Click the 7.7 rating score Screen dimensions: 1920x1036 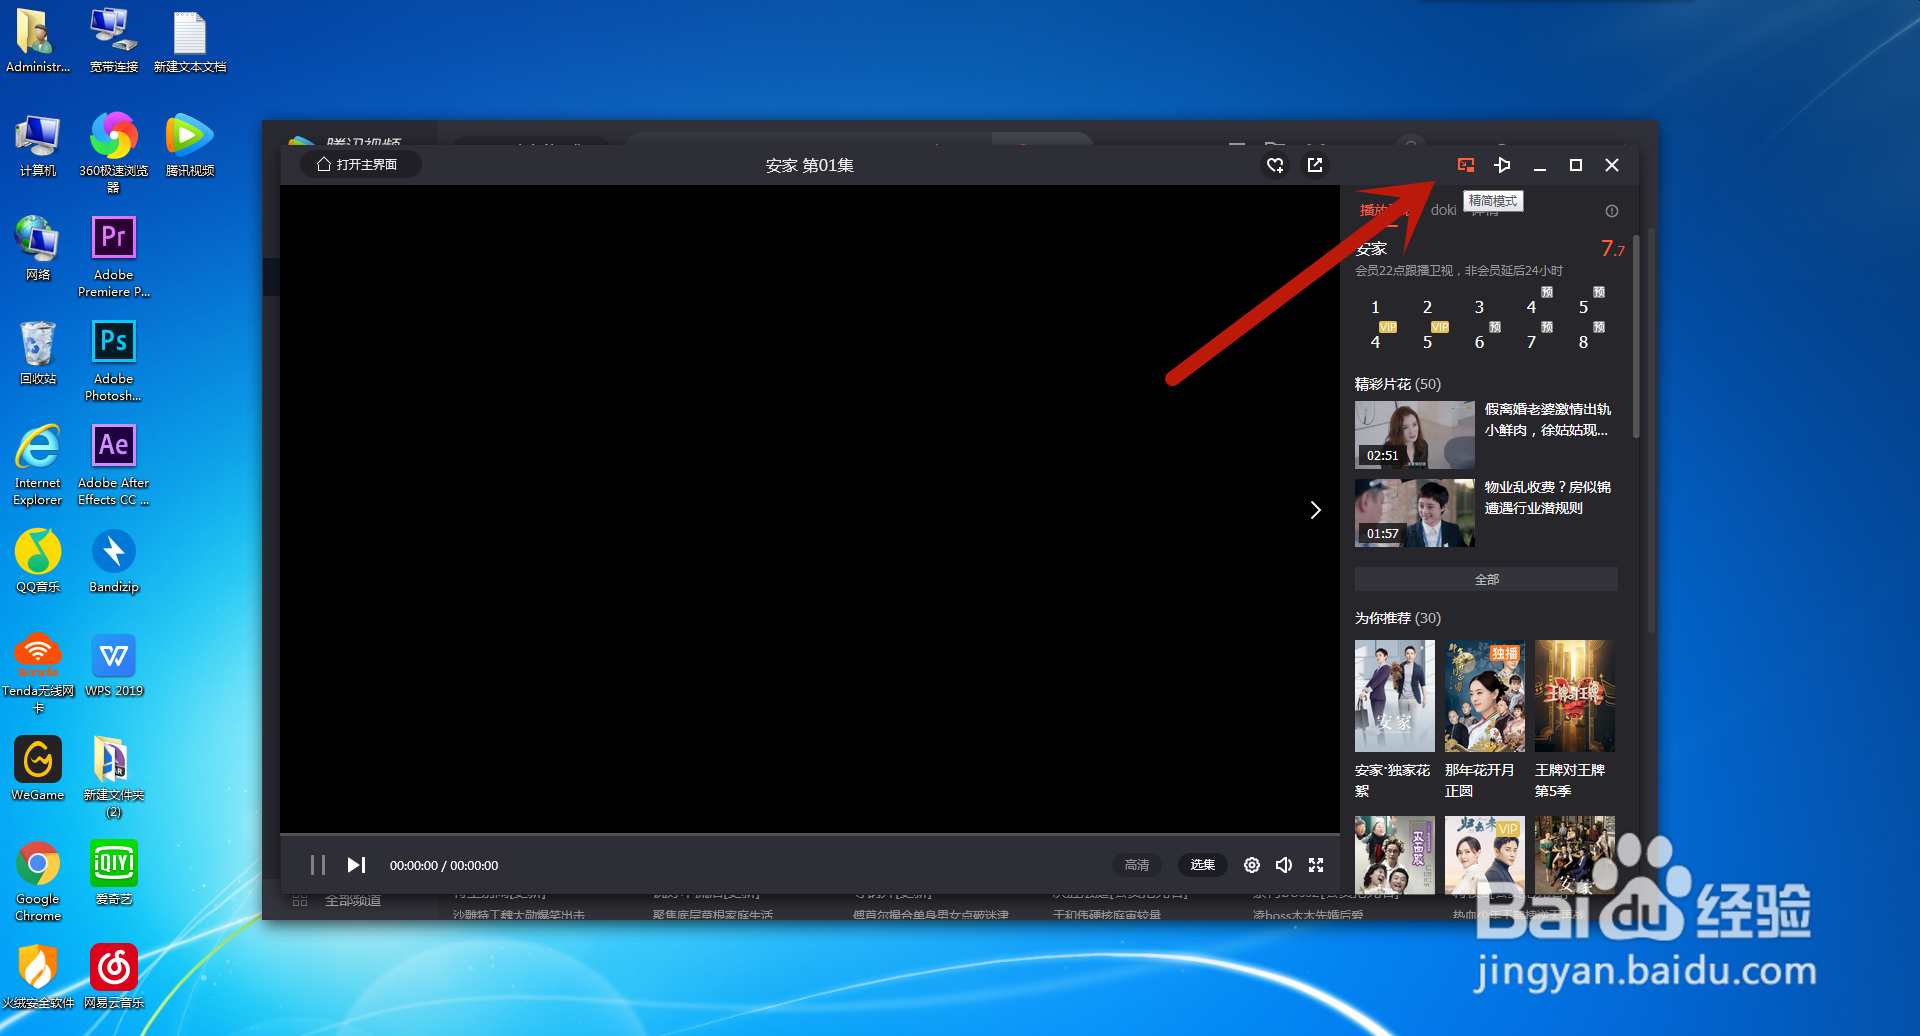tap(1612, 248)
